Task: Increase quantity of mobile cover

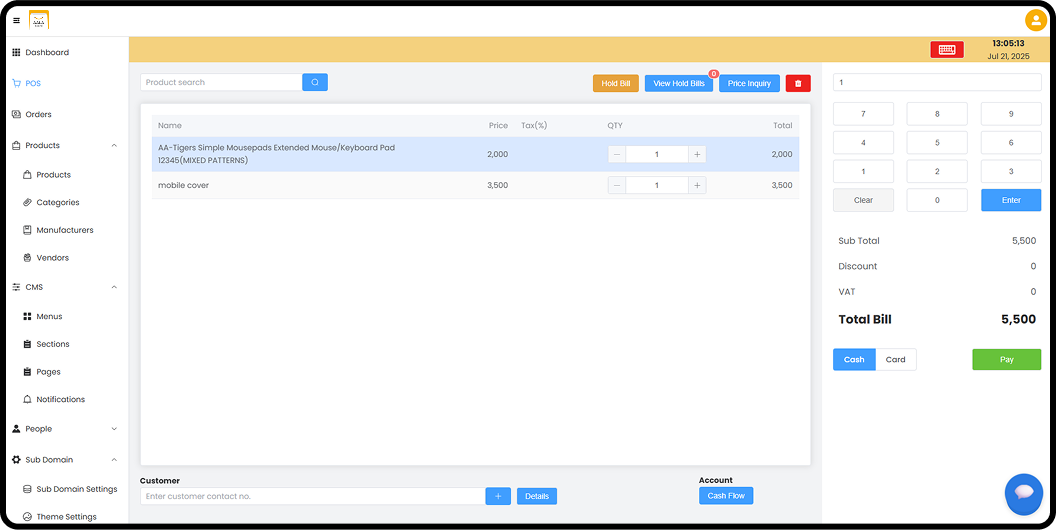Action: click(x=697, y=185)
